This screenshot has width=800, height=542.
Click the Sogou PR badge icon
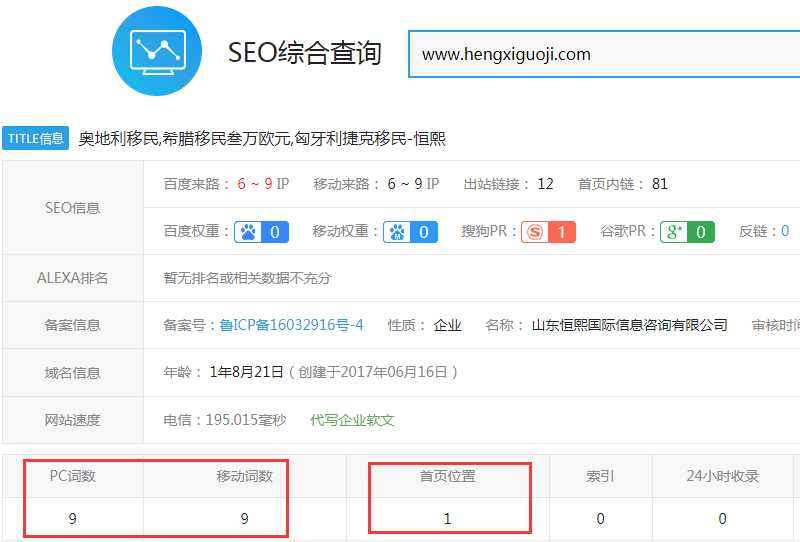pos(535,232)
